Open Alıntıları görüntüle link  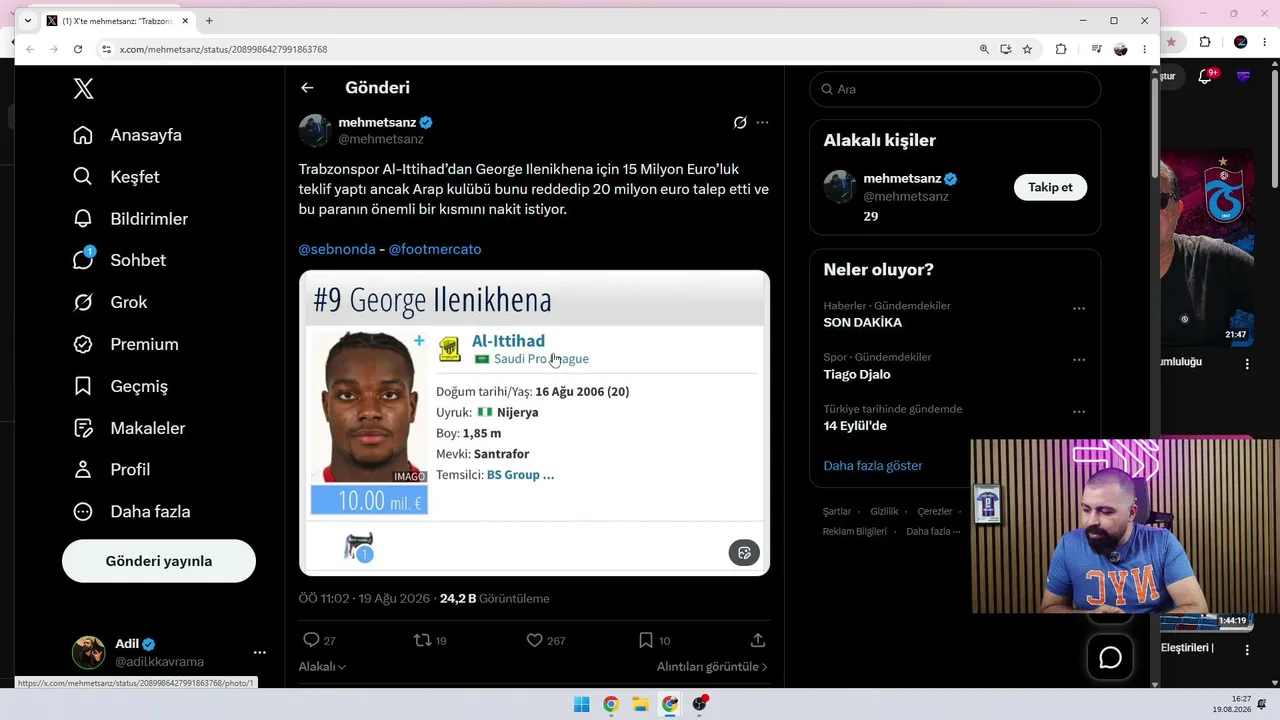[712, 667]
